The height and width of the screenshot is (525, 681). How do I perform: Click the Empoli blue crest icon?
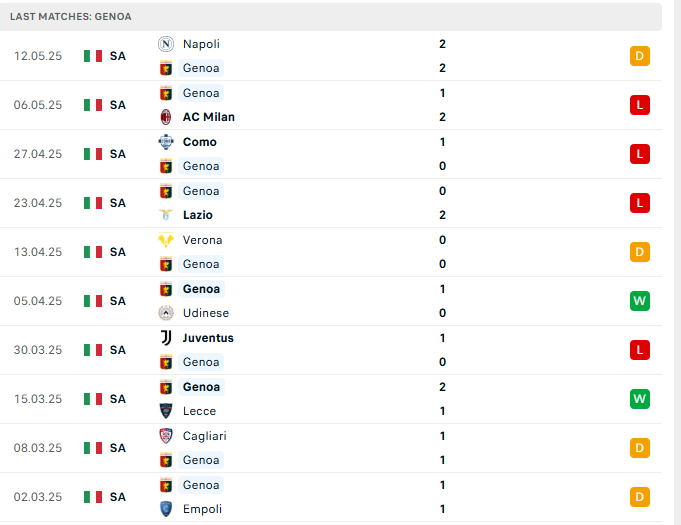[x=165, y=509]
